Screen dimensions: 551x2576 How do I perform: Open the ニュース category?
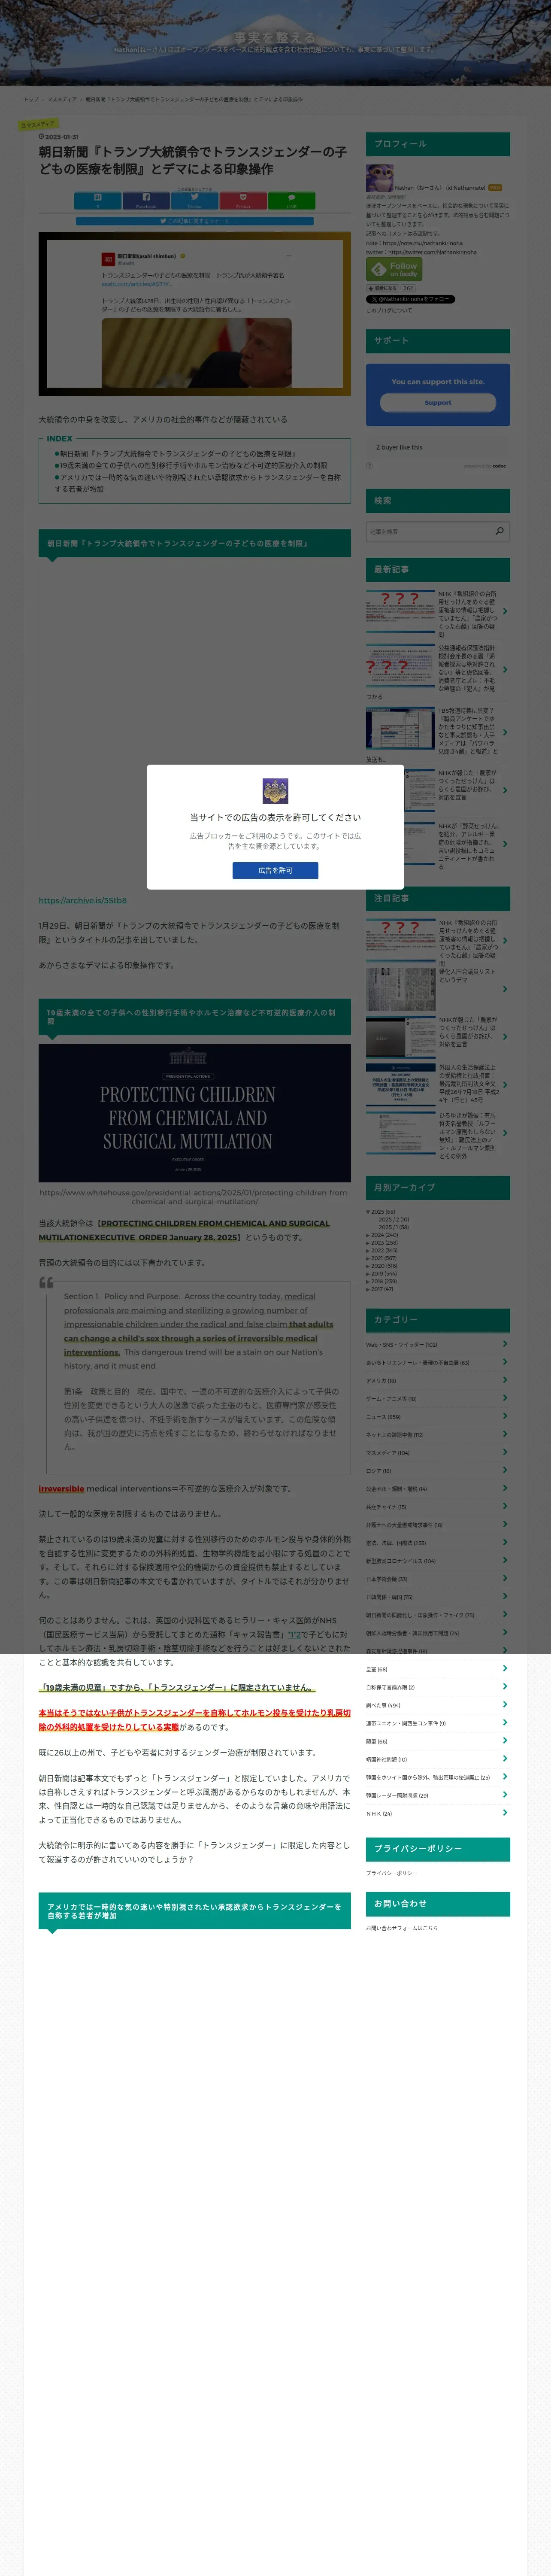click(x=383, y=1417)
